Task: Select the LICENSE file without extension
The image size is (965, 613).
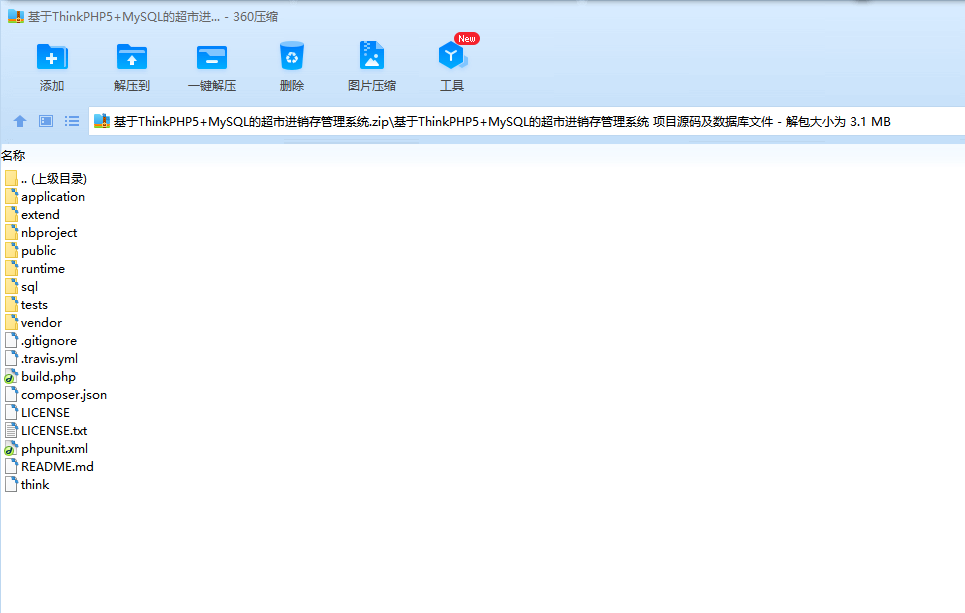Action: 37,412
